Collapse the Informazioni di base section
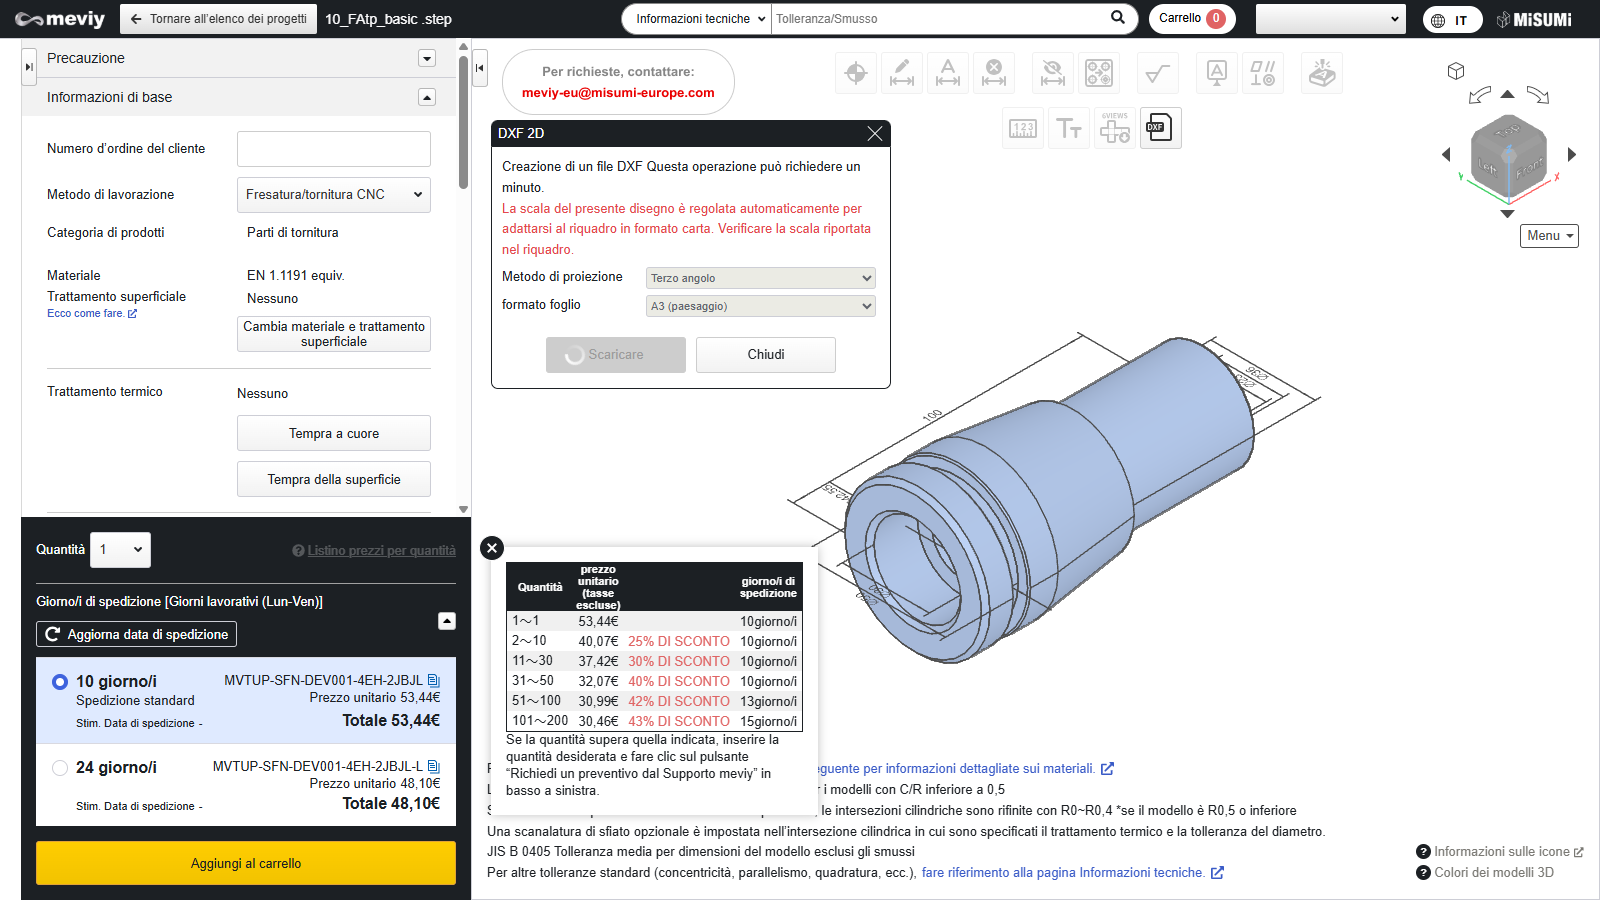Viewport: 1600px width, 900px height. [x=427, y=97]
